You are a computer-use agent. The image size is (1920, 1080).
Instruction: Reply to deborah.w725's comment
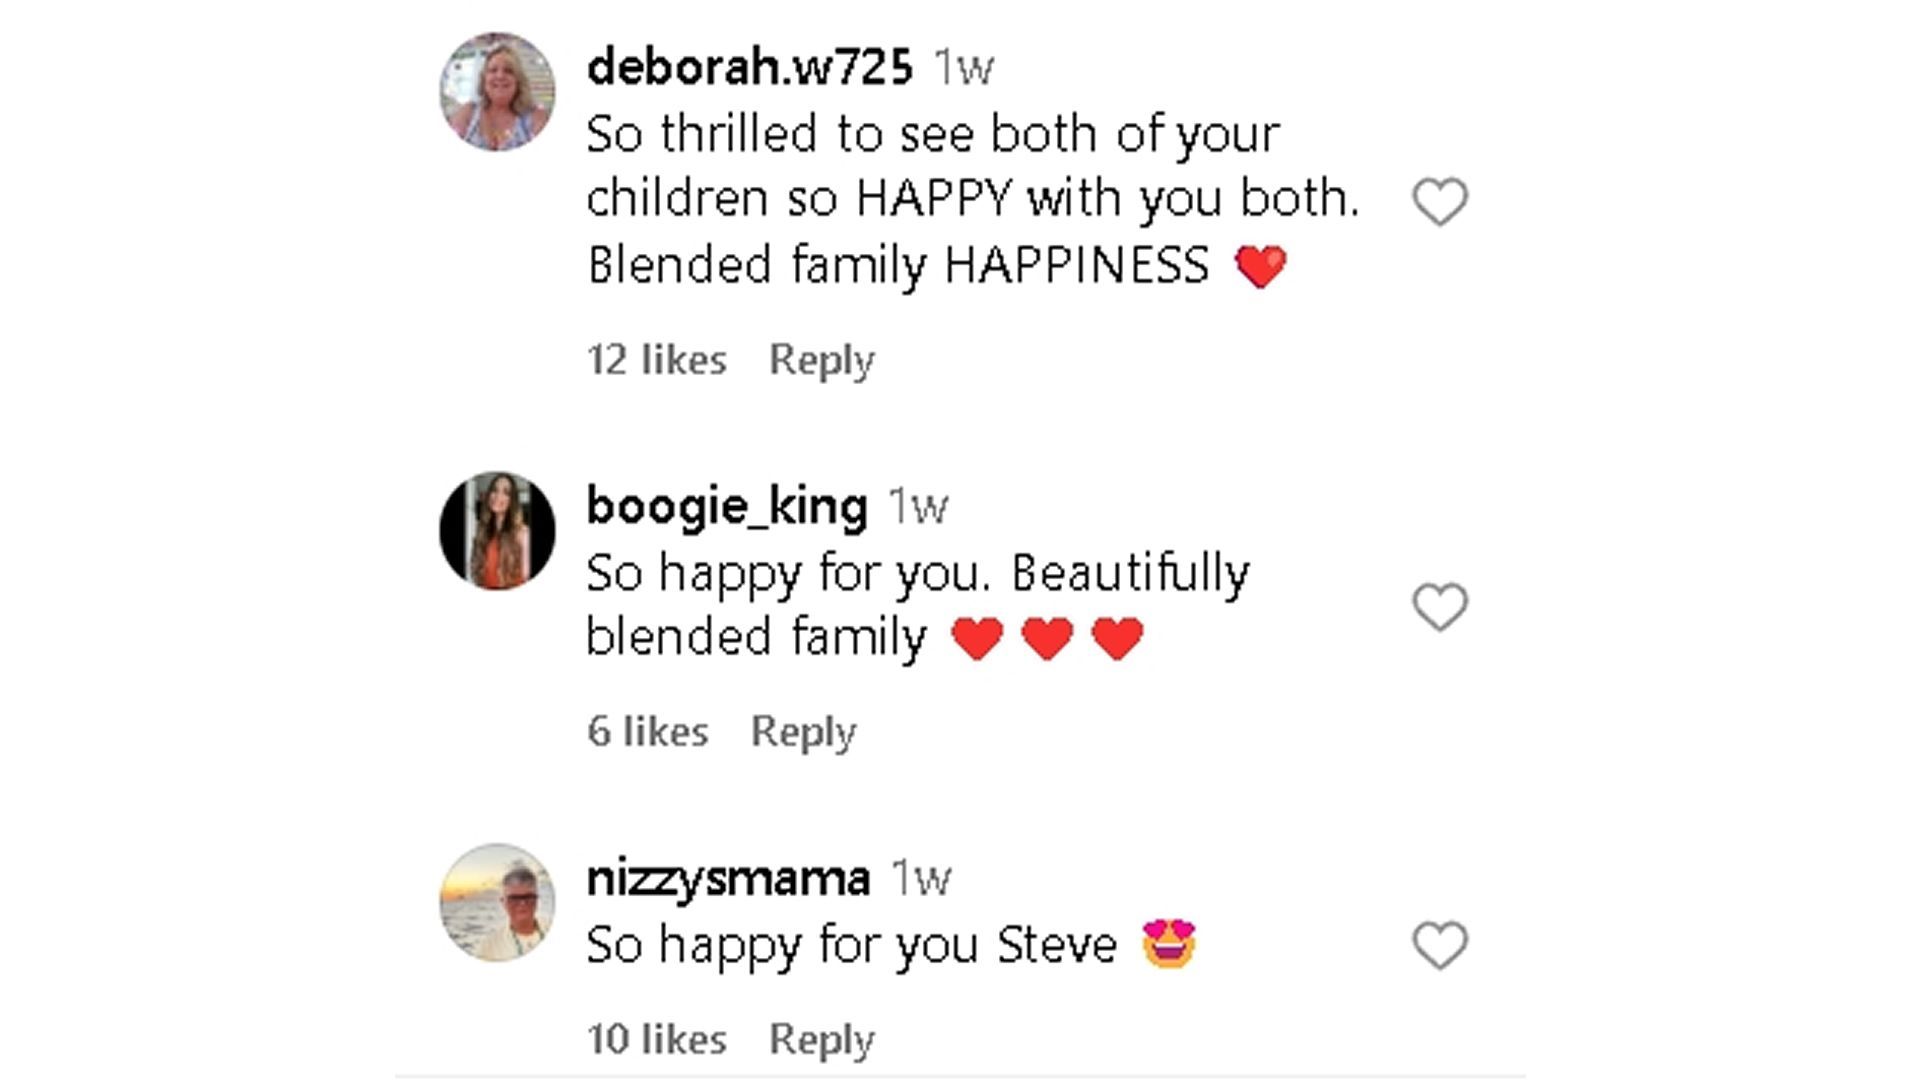(821, 360)
